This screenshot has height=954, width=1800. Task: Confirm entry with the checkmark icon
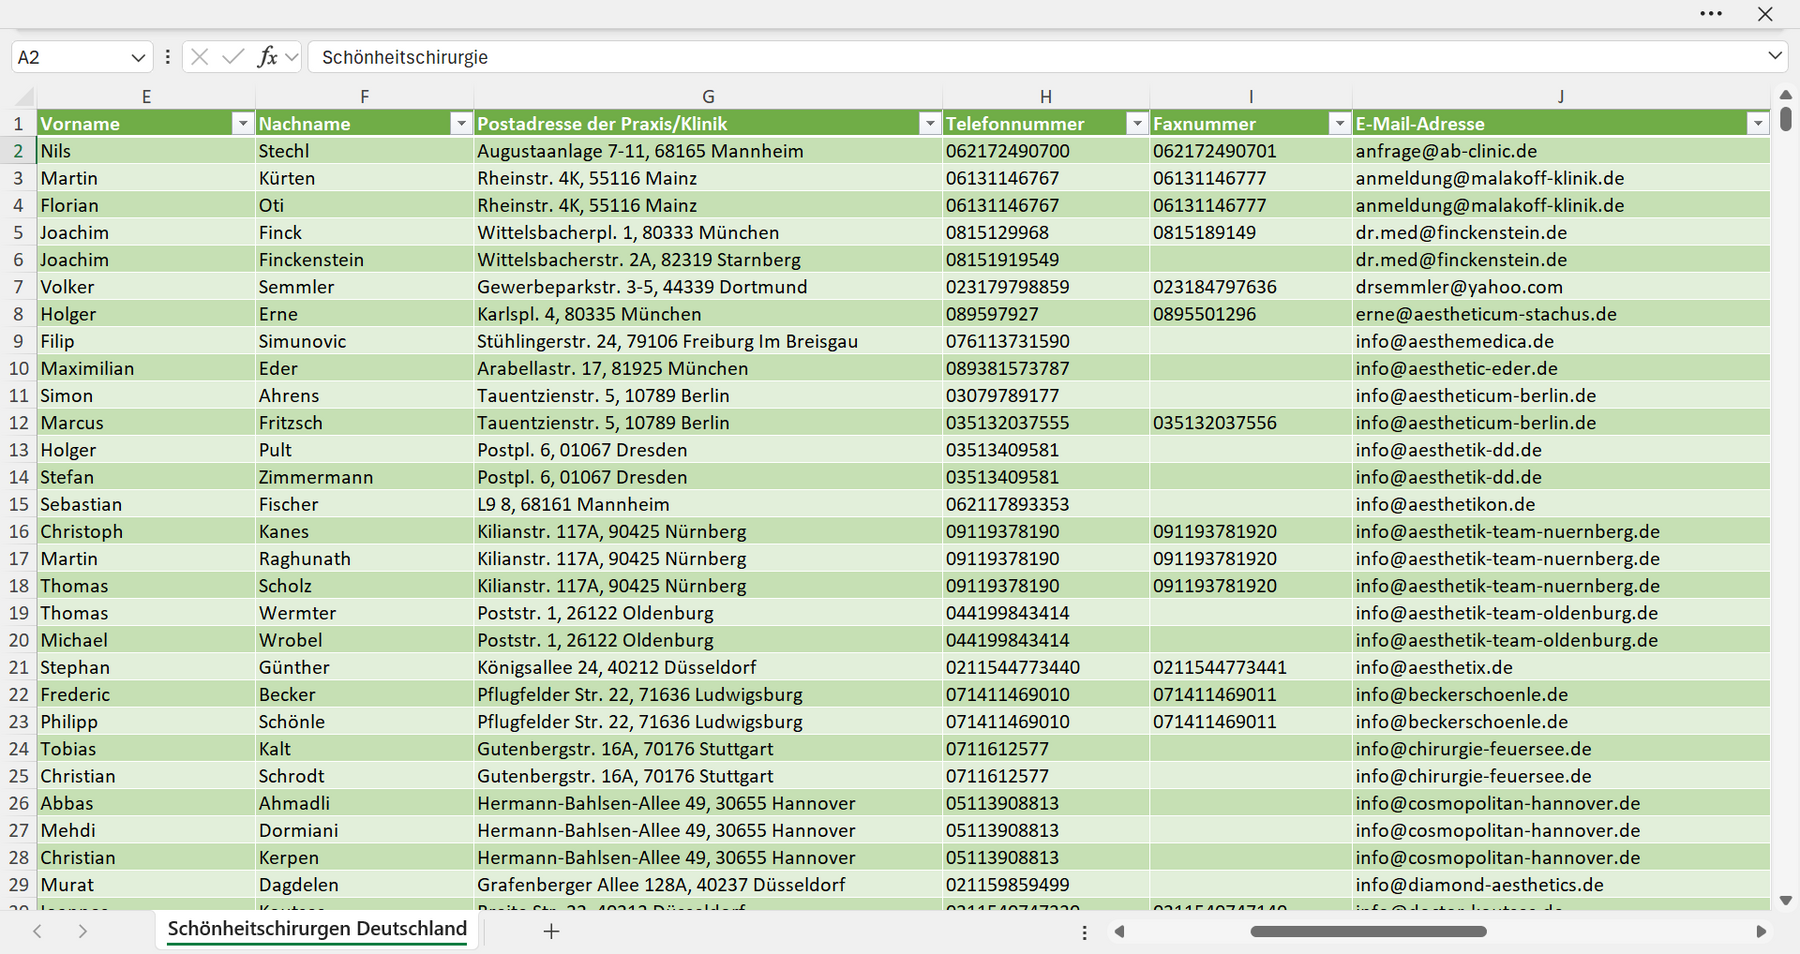[x=233, y=57]
